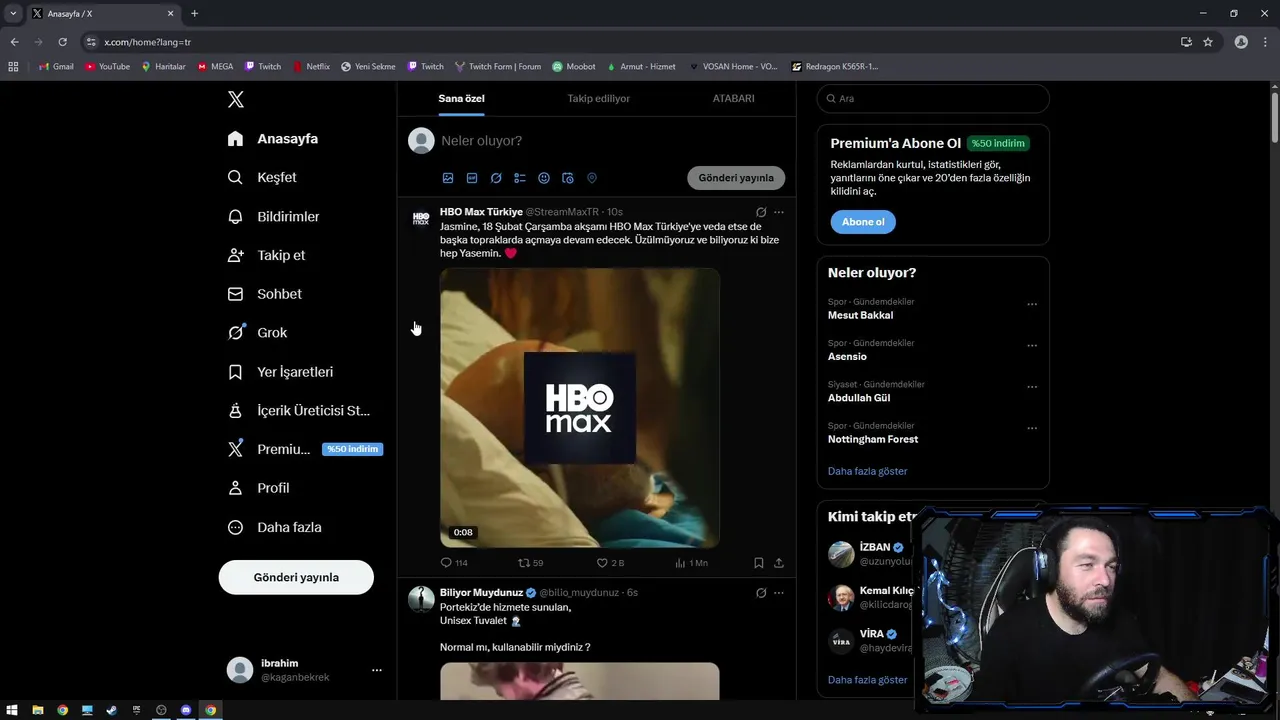Open YouTube bookmark in bookmarks bar

108,66
